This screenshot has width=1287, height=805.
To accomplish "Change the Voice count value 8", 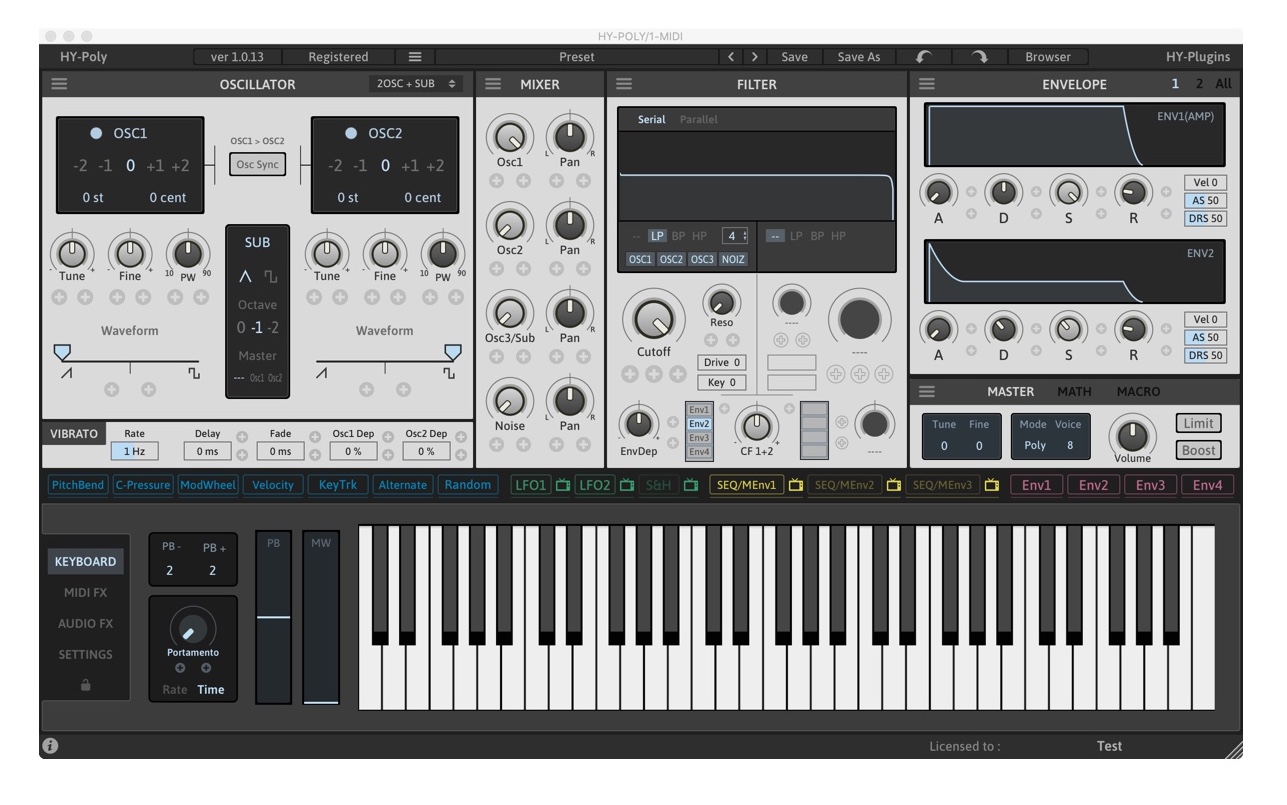I will 1070,446.
